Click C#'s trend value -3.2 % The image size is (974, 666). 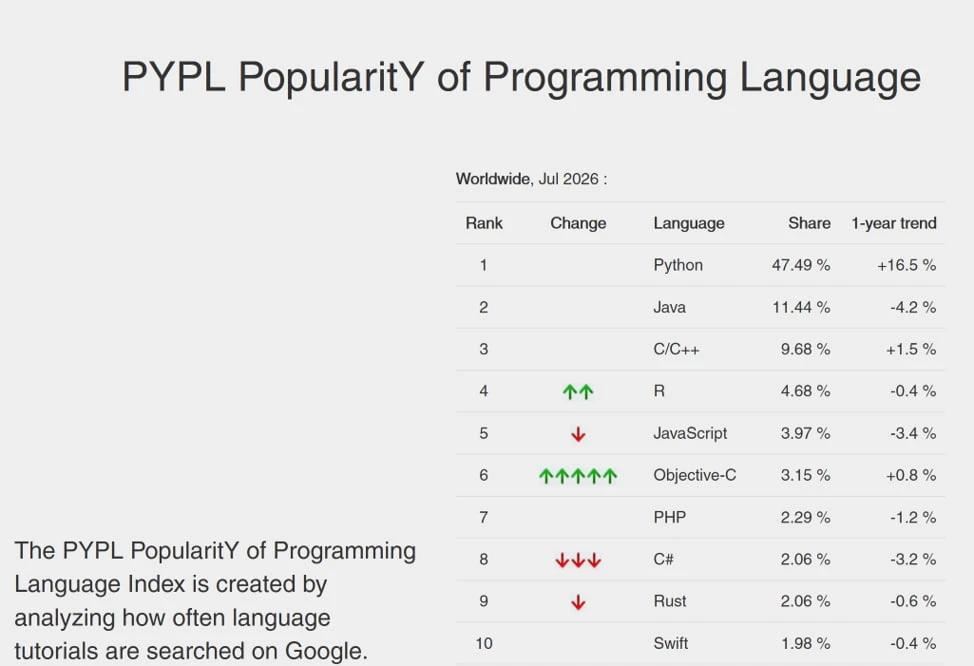(913, 559)
